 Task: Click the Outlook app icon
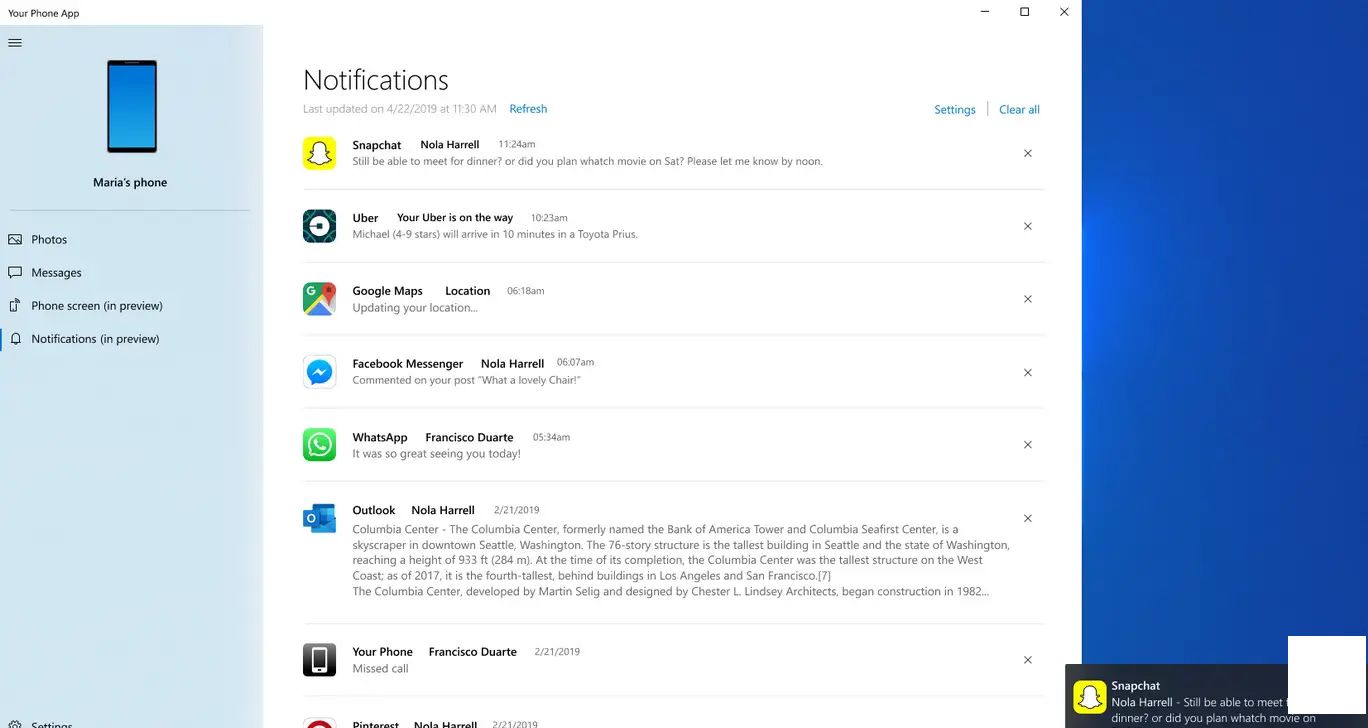[x=319, y=518]
